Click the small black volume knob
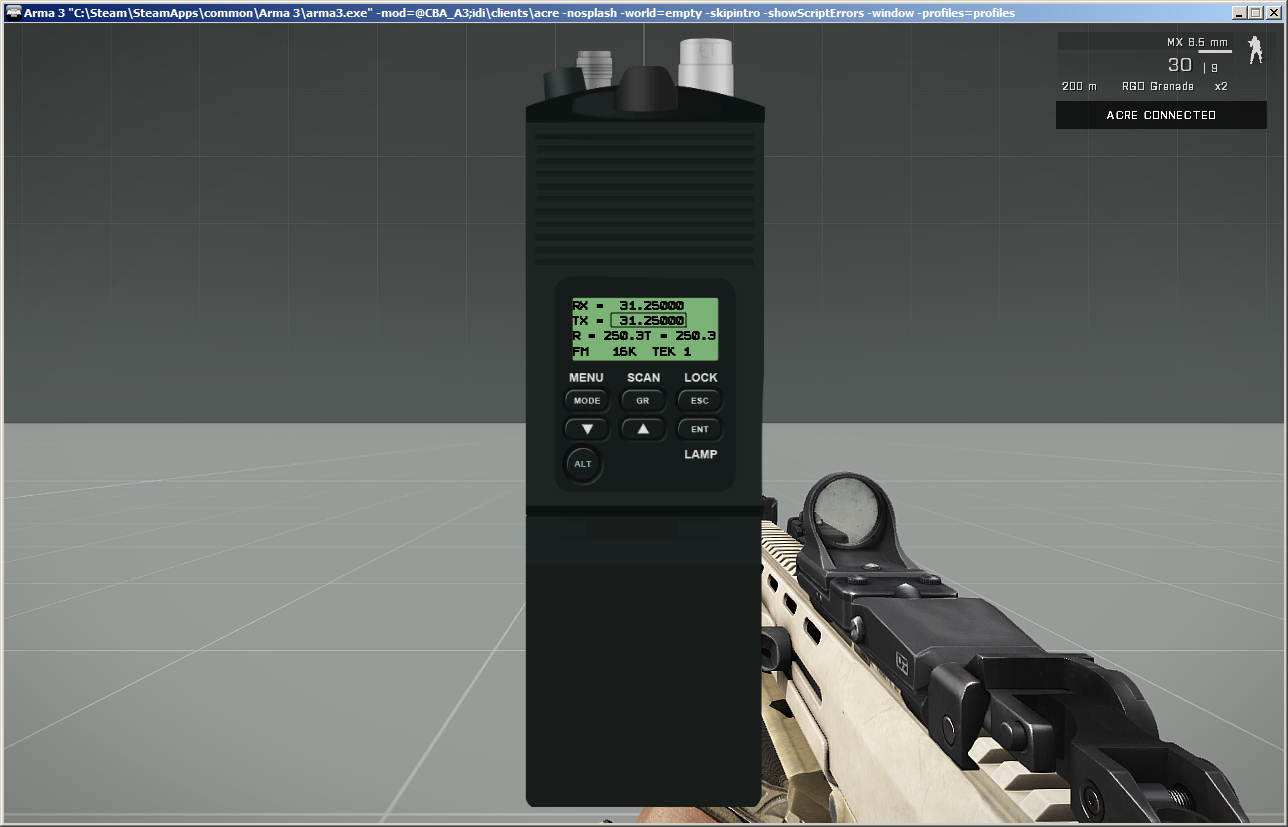The height and width of the screenshot is (827, 1288). (x=566, y=83)
